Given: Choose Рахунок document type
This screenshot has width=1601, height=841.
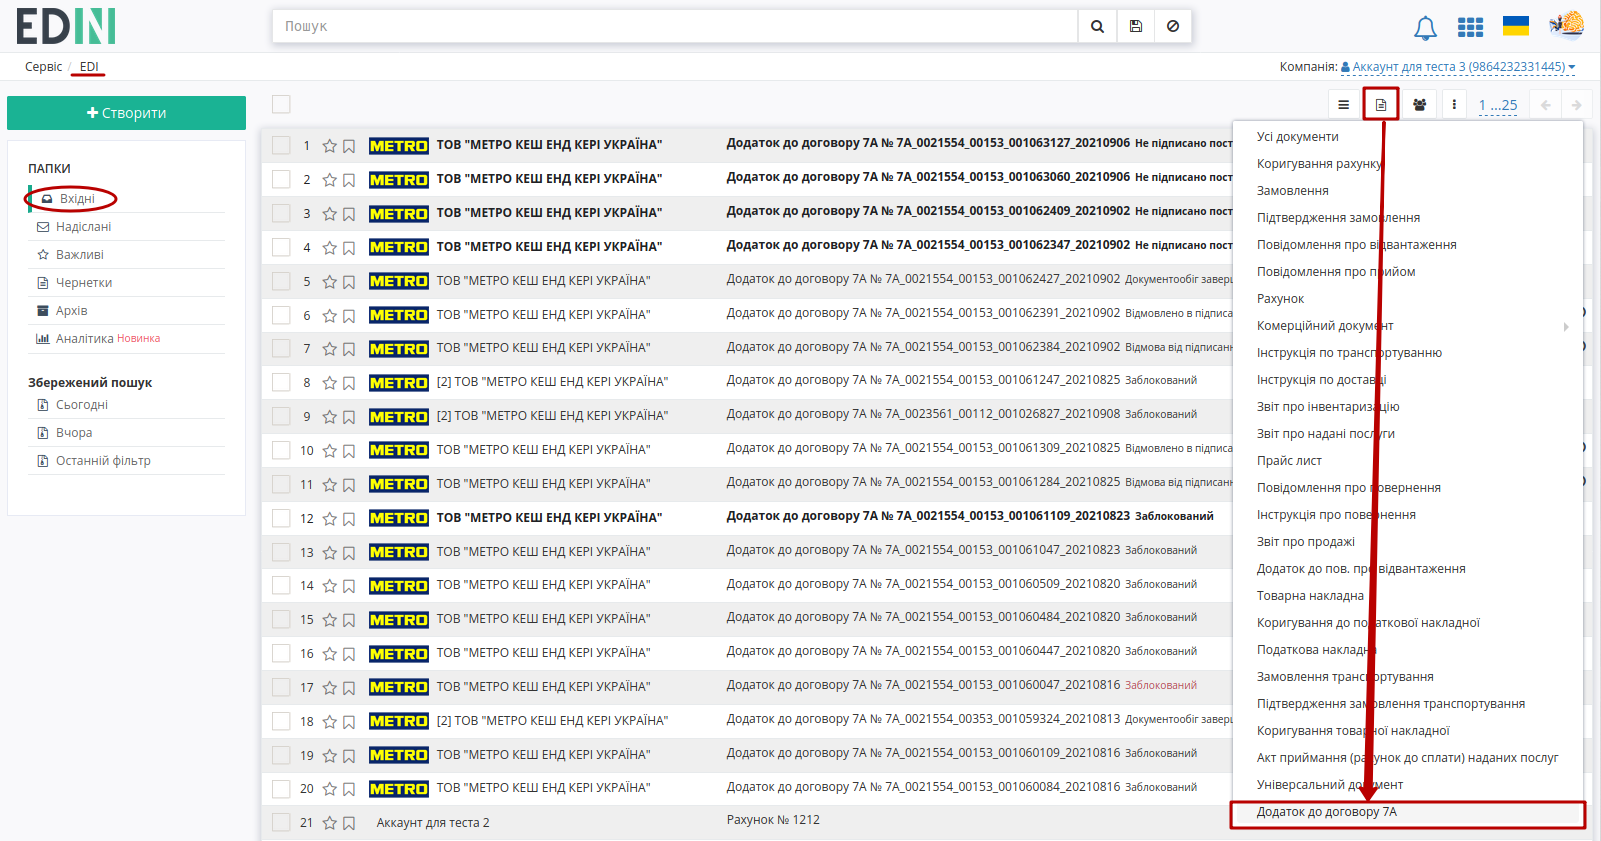Looking at the screenshot, I should click(1280, 299).
